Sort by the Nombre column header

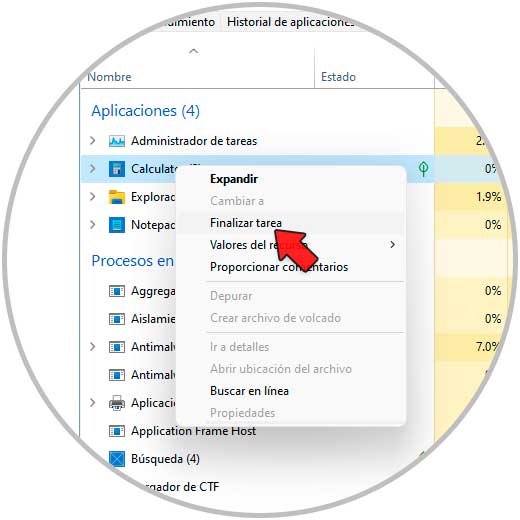click(109, 77)
